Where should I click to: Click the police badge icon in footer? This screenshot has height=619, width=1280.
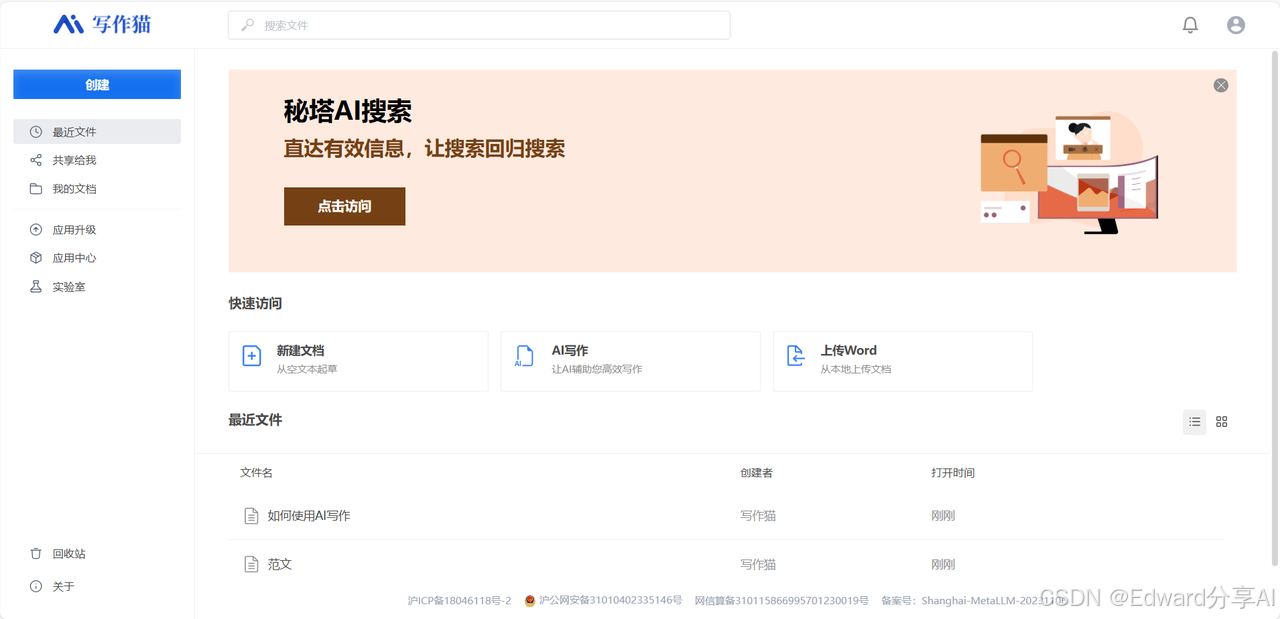(530, 601)
